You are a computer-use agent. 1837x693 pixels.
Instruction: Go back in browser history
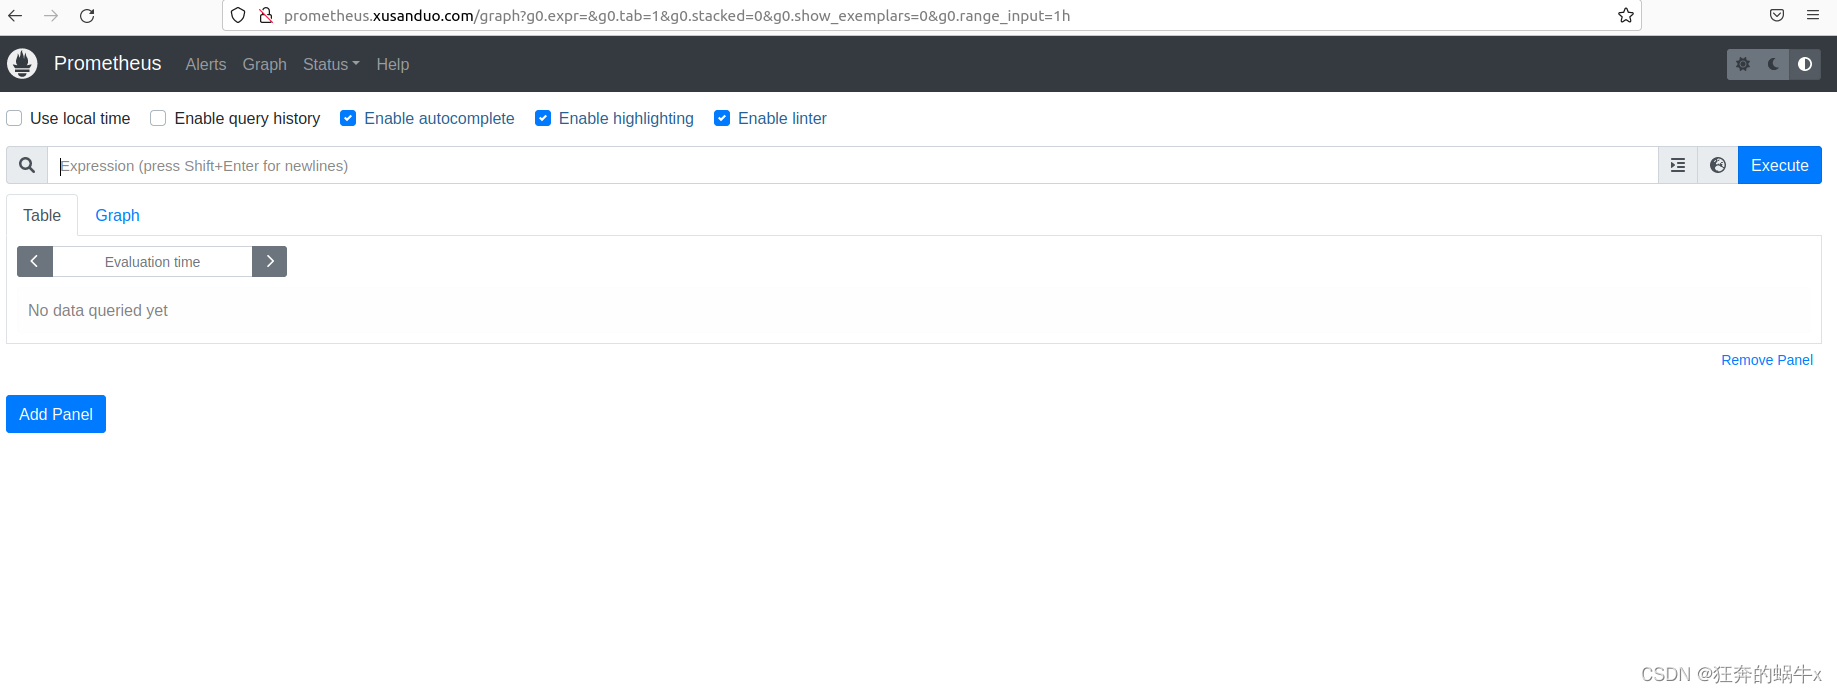click(15, 16)
